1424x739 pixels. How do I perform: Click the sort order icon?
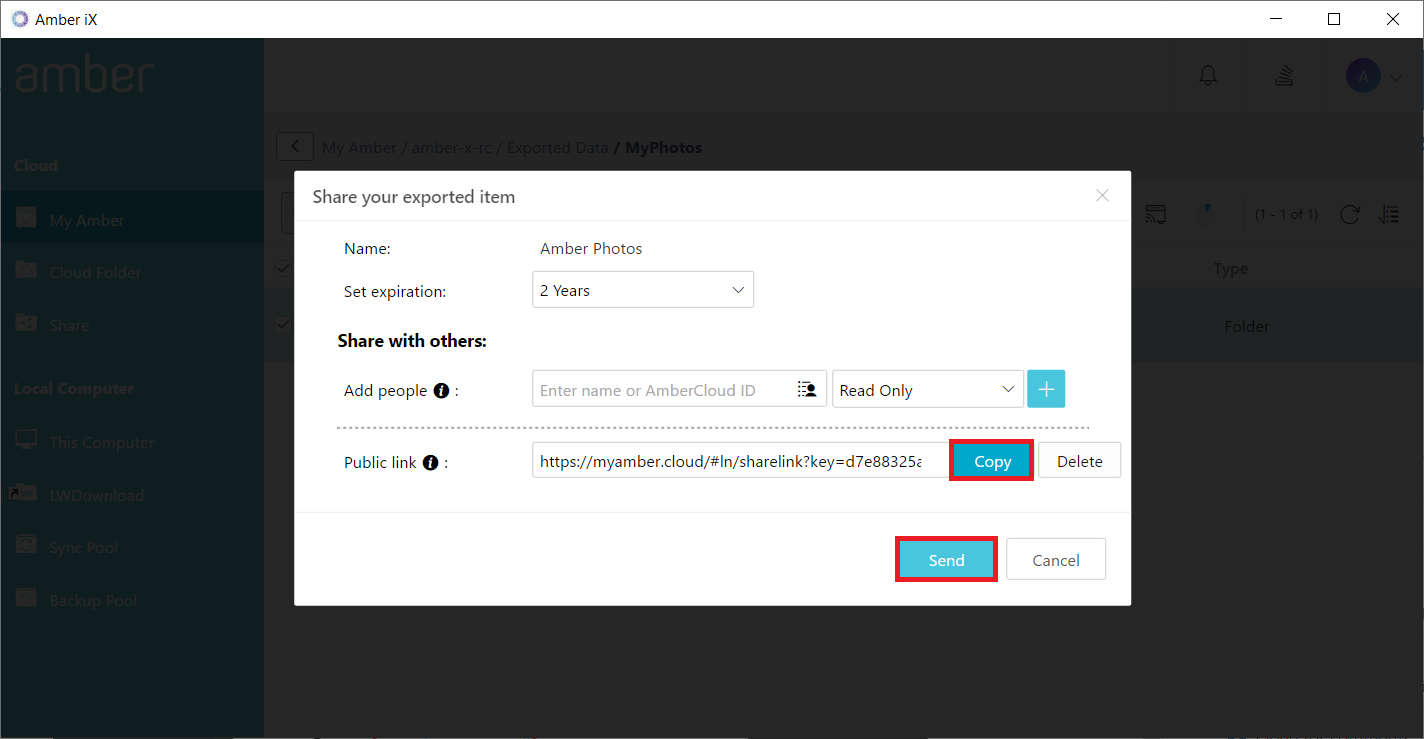pos(1388,214)
